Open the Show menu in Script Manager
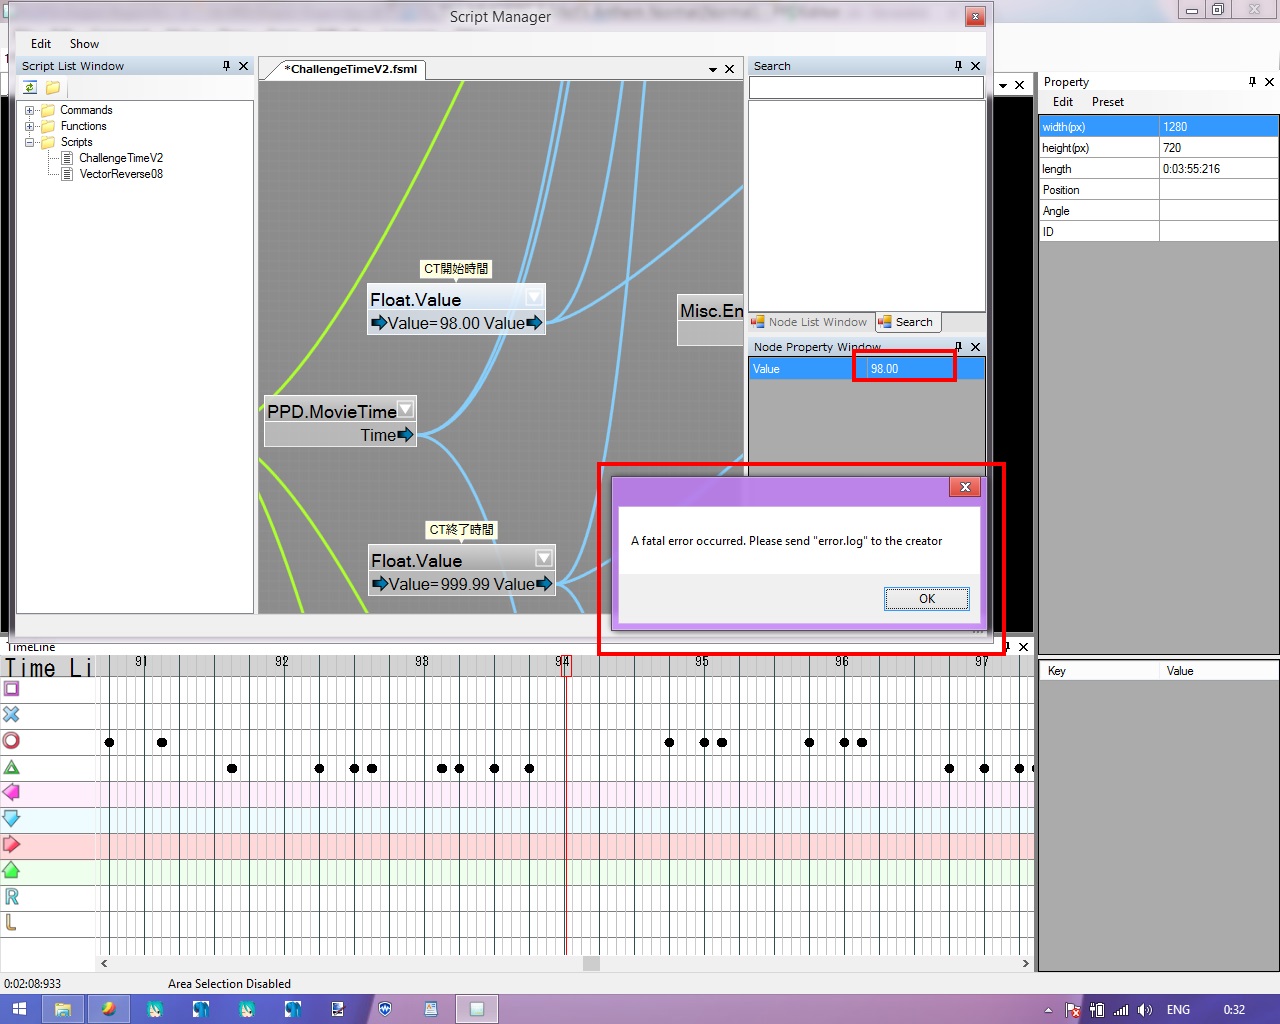Image resolution: width=1280 pixels, height=1024 pixels. (84, 44)
